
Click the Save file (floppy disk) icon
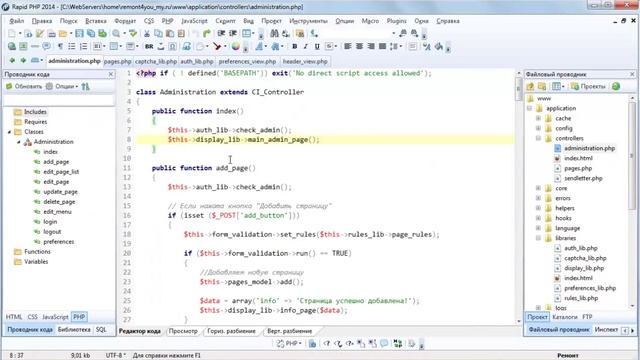[x=79, y=33]
